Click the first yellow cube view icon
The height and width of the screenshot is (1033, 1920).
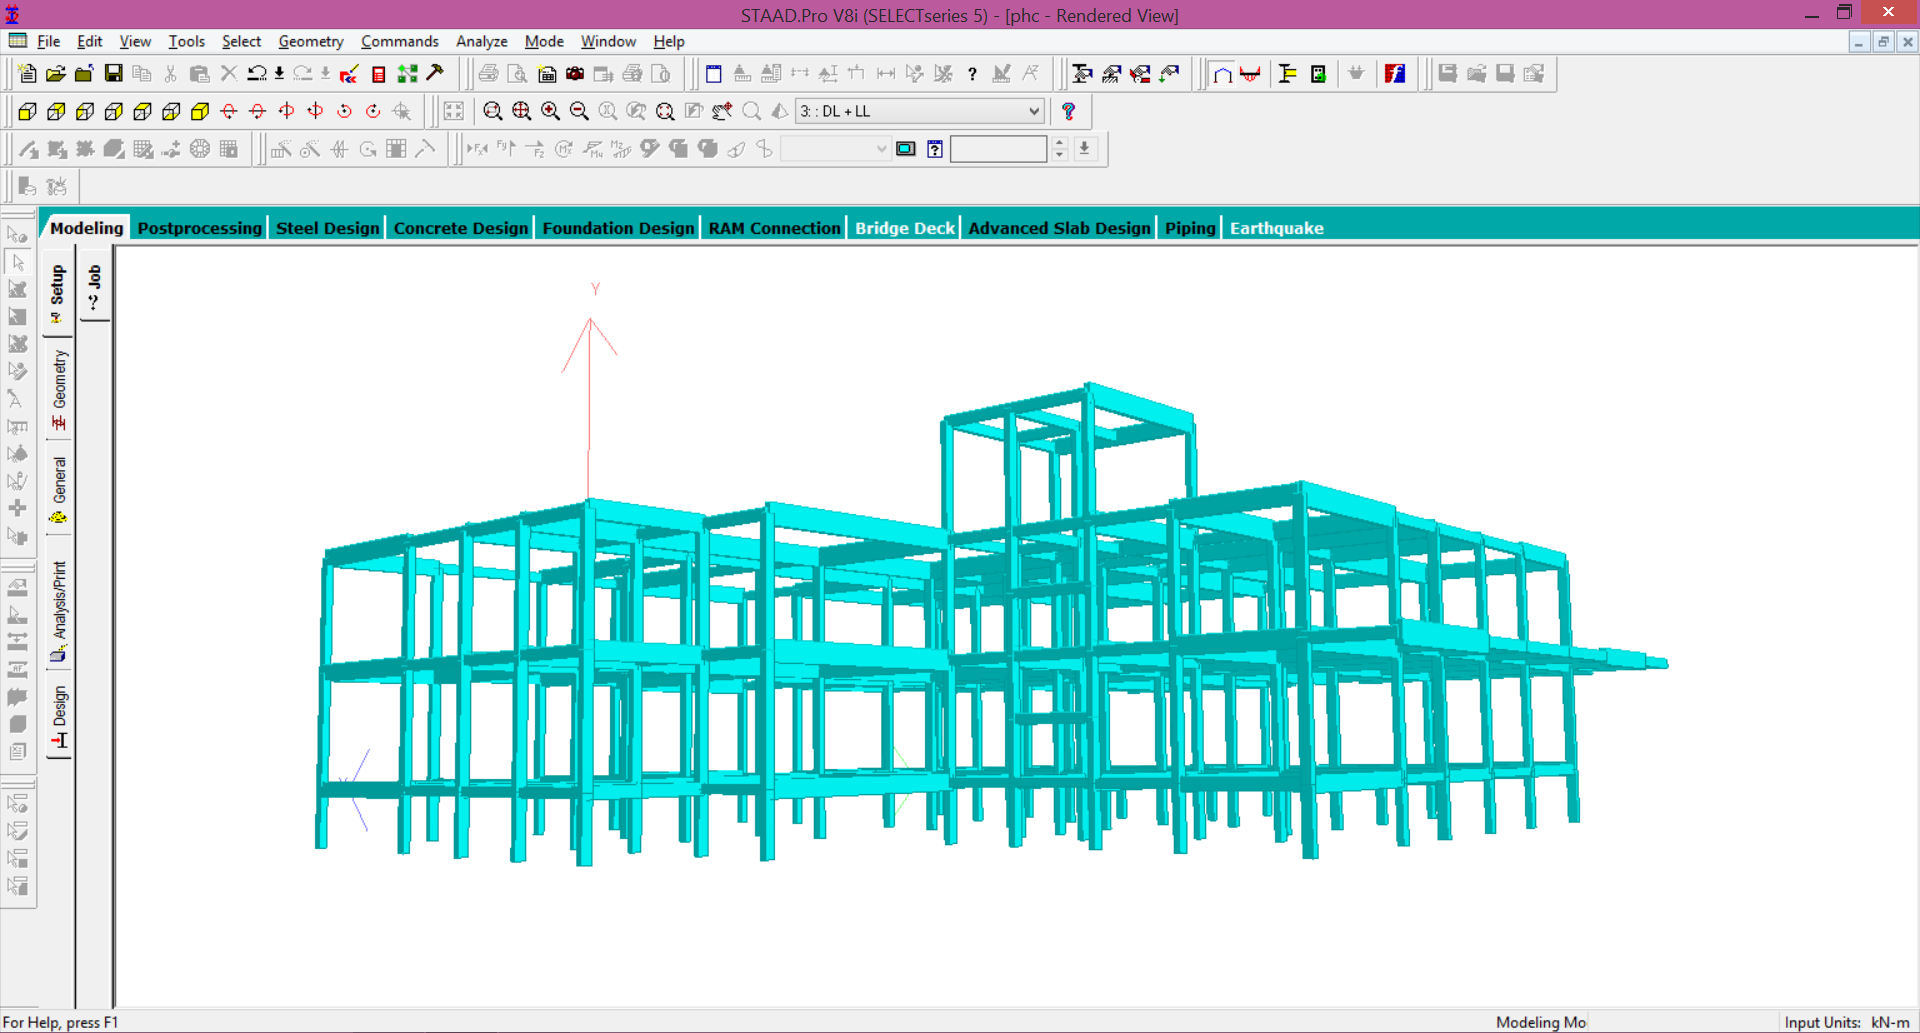[27, 111]
